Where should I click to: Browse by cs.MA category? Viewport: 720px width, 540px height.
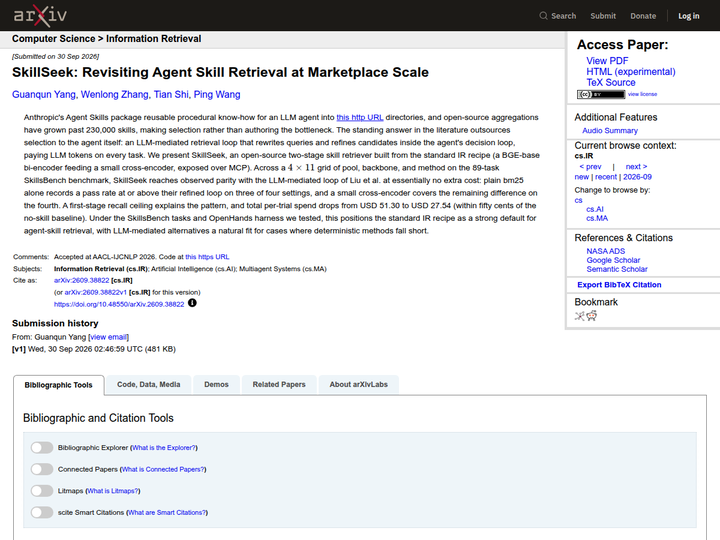click(x=597, y=218)
